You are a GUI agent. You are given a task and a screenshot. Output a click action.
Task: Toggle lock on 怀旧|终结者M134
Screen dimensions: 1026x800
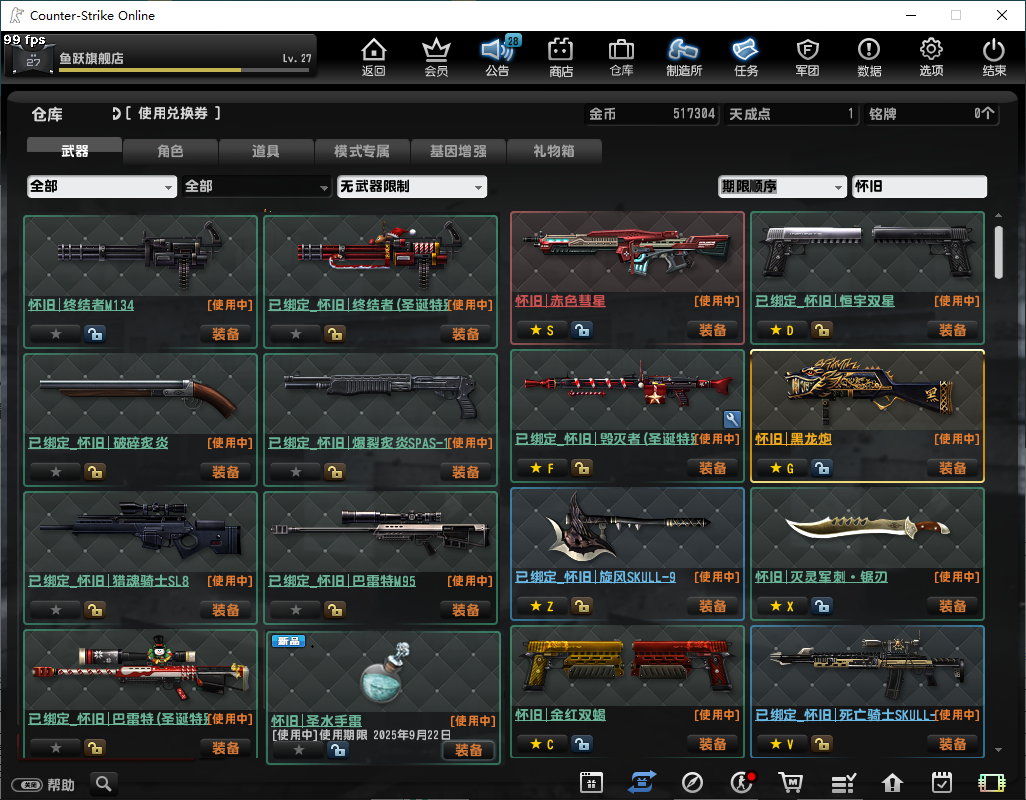point(95,334)
